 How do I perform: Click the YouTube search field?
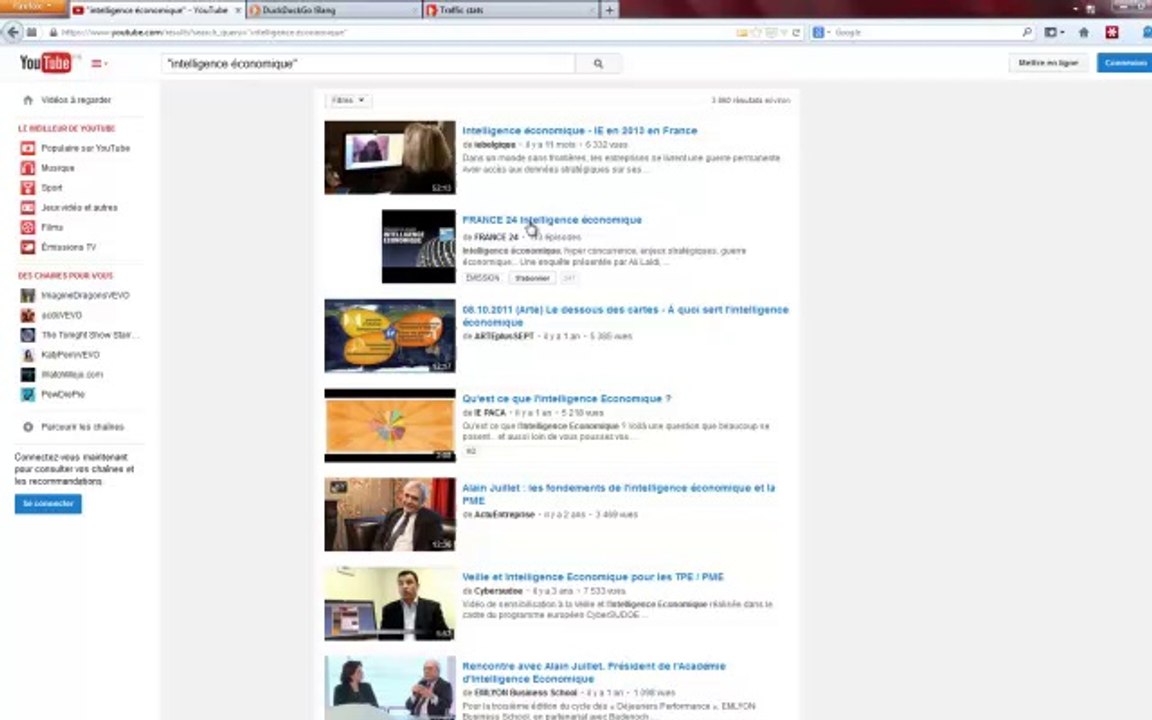[368, 64]
